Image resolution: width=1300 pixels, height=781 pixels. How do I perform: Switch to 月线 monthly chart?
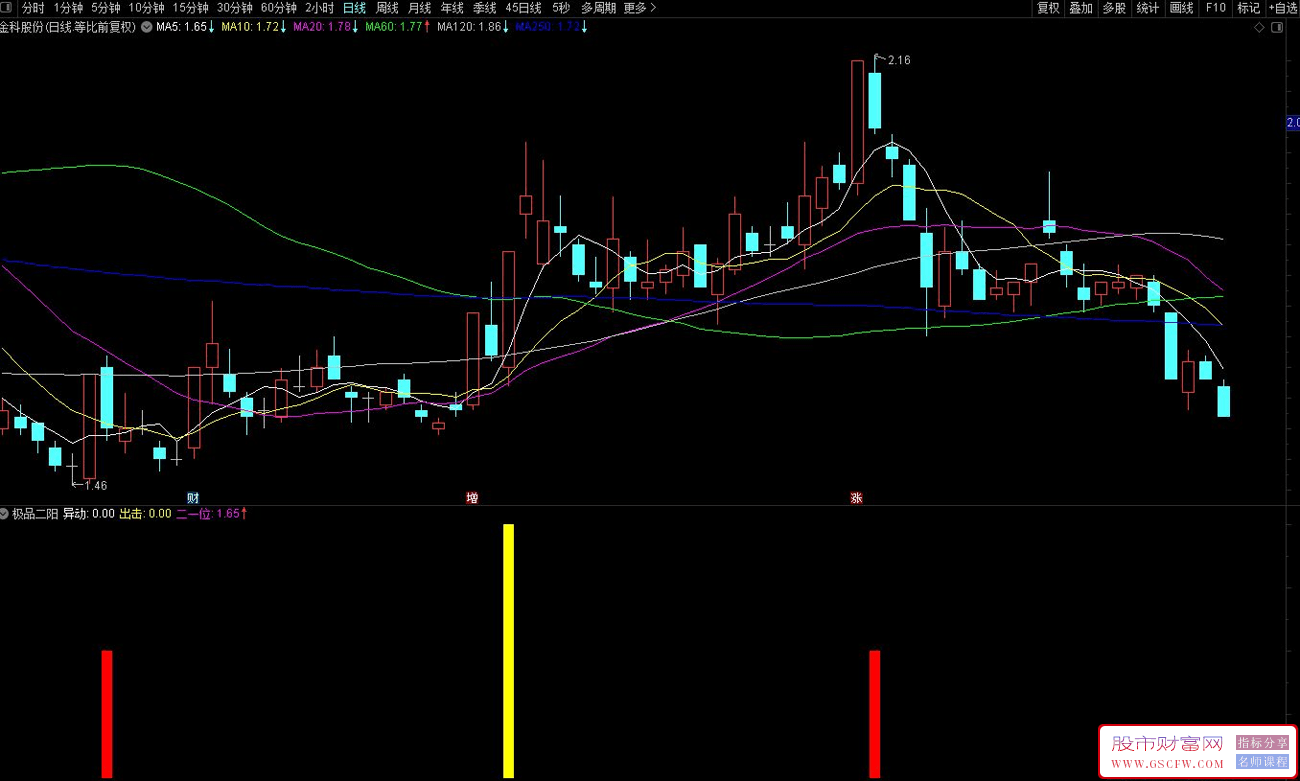click(x=419, y=8)
